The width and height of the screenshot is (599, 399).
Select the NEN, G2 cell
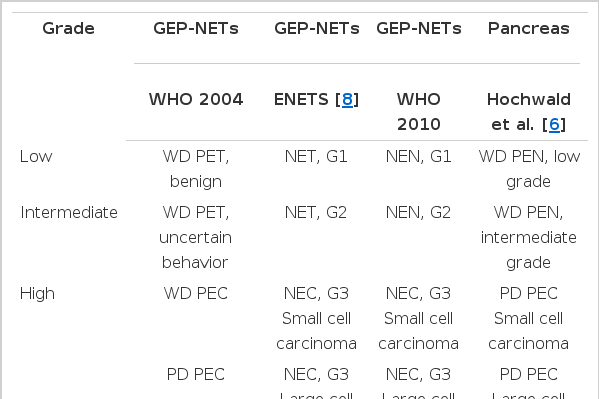point(419,212)
